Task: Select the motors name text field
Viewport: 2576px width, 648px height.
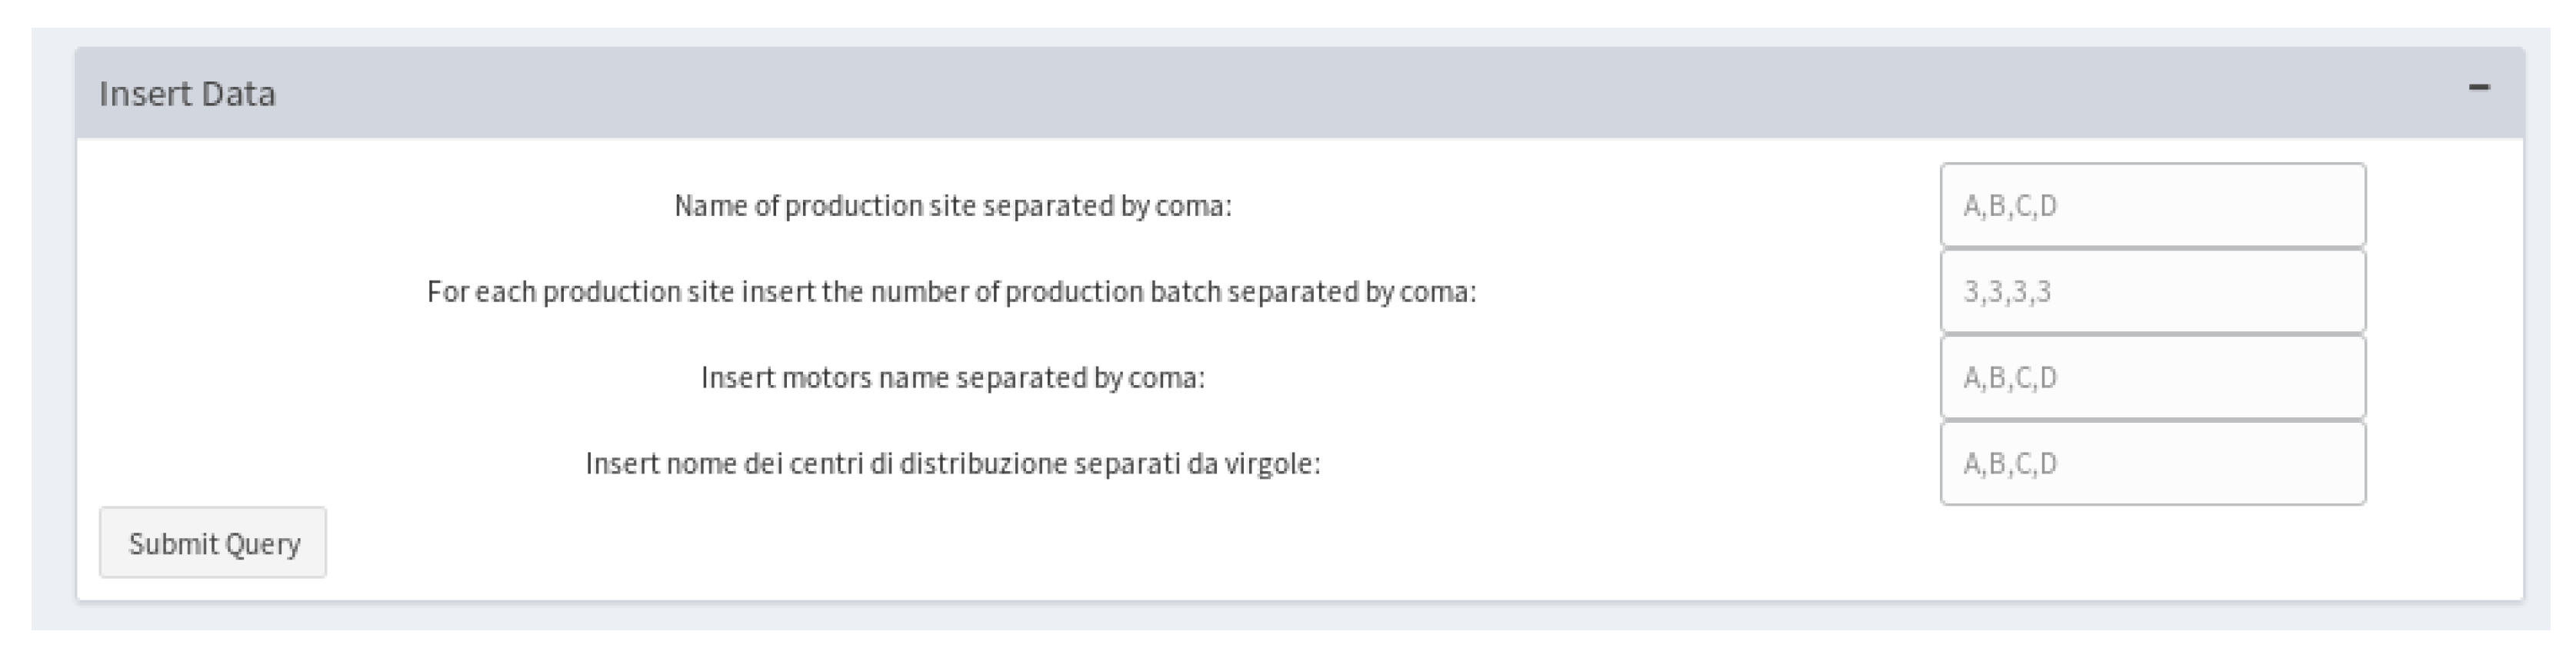Action: [x=2152, y=378]
